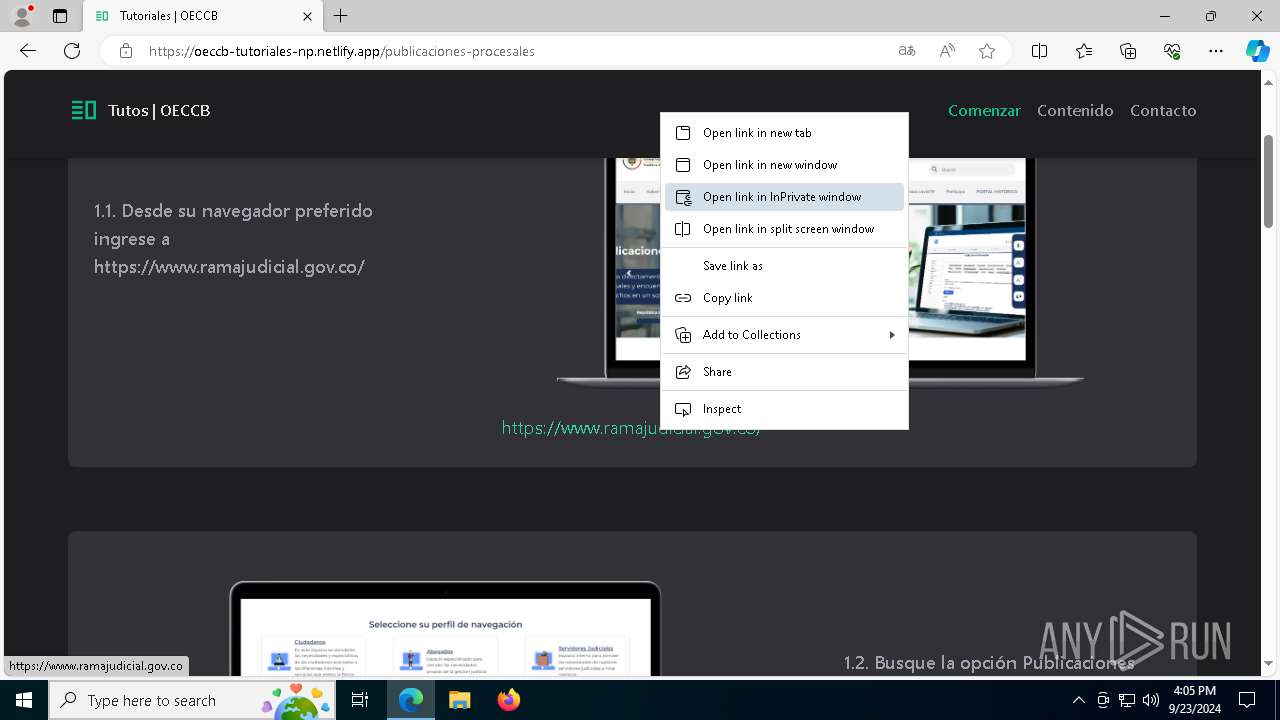The width and height of the screenshot is (1280, 720).
Task: Open Browser essentials icon
Action: (1172, 51)
